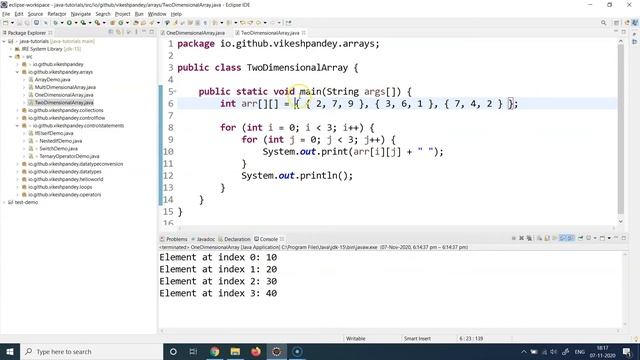Toggle Link with Editor in Package Explorer
The image size is (640, 360).
118,32
